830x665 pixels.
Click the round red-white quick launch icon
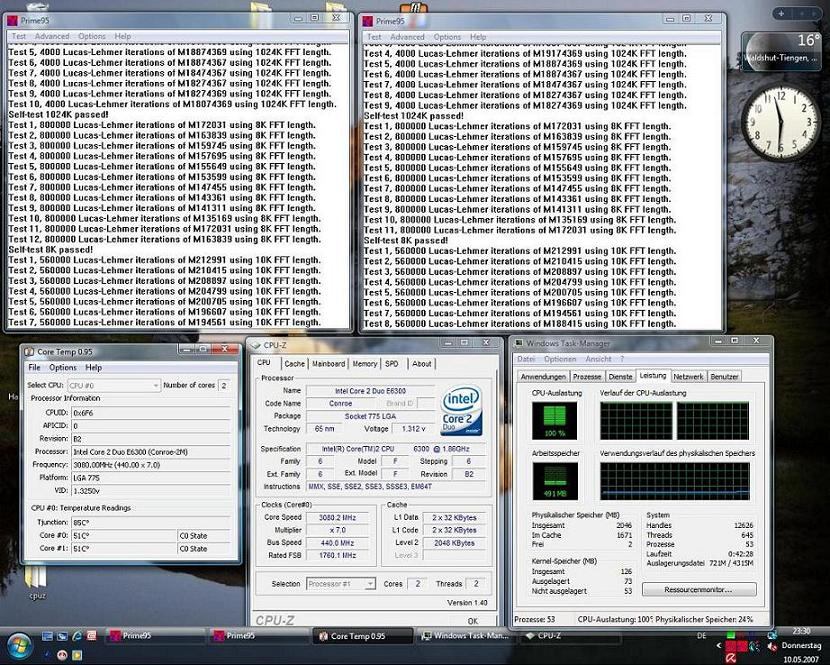pyautogui.click(x=62, y=655)
